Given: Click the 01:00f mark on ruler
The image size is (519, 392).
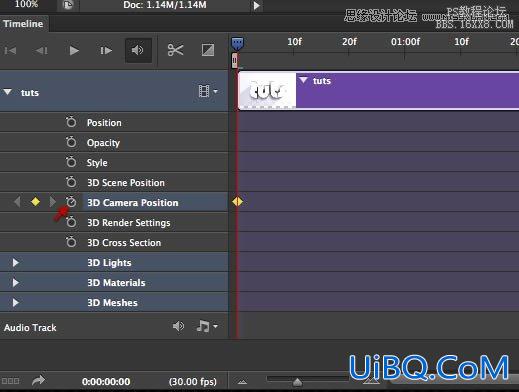Looking at the screenshot, I should pos(405,42).
